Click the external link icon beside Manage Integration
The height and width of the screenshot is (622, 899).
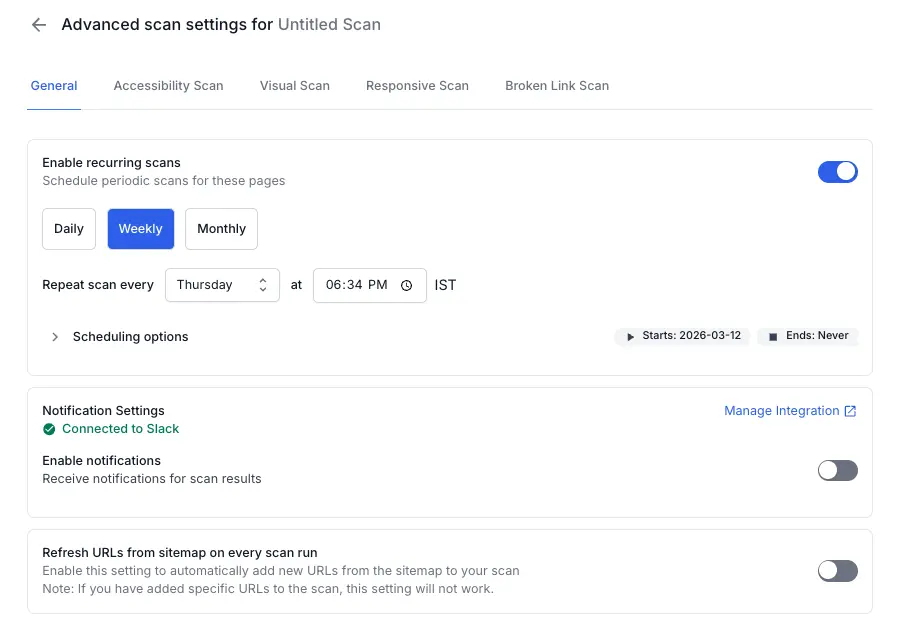click(x=850, y=411)
